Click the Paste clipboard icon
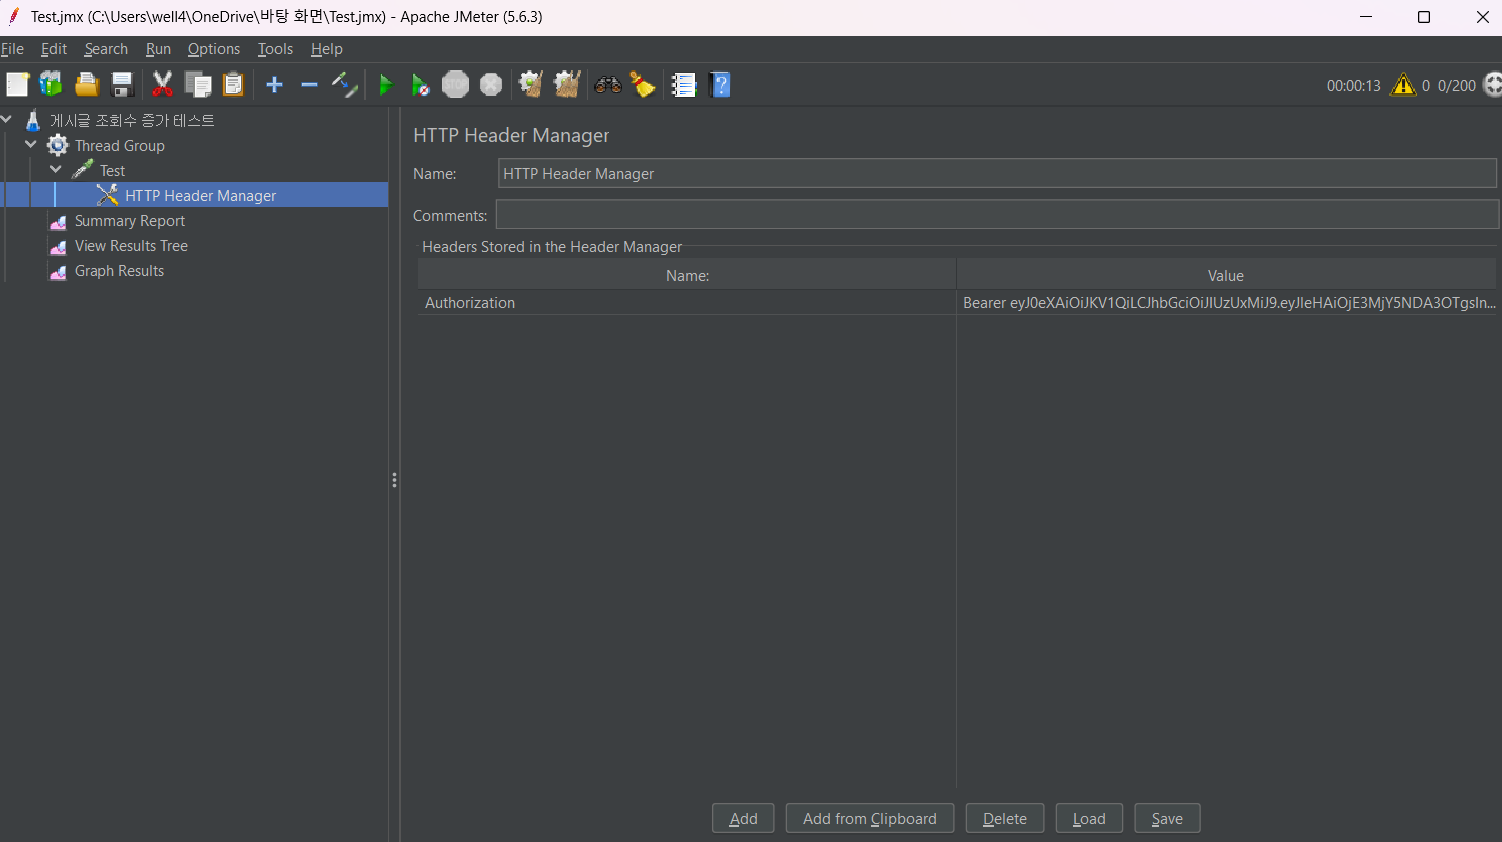Image resolution: width=1502 pixels, height=842 pixels. click(x=233, y=85)
